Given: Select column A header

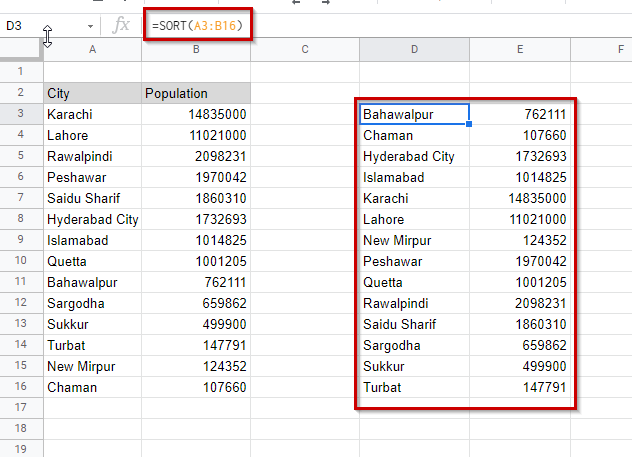Looking at the screenshot, I should [92, 50].
